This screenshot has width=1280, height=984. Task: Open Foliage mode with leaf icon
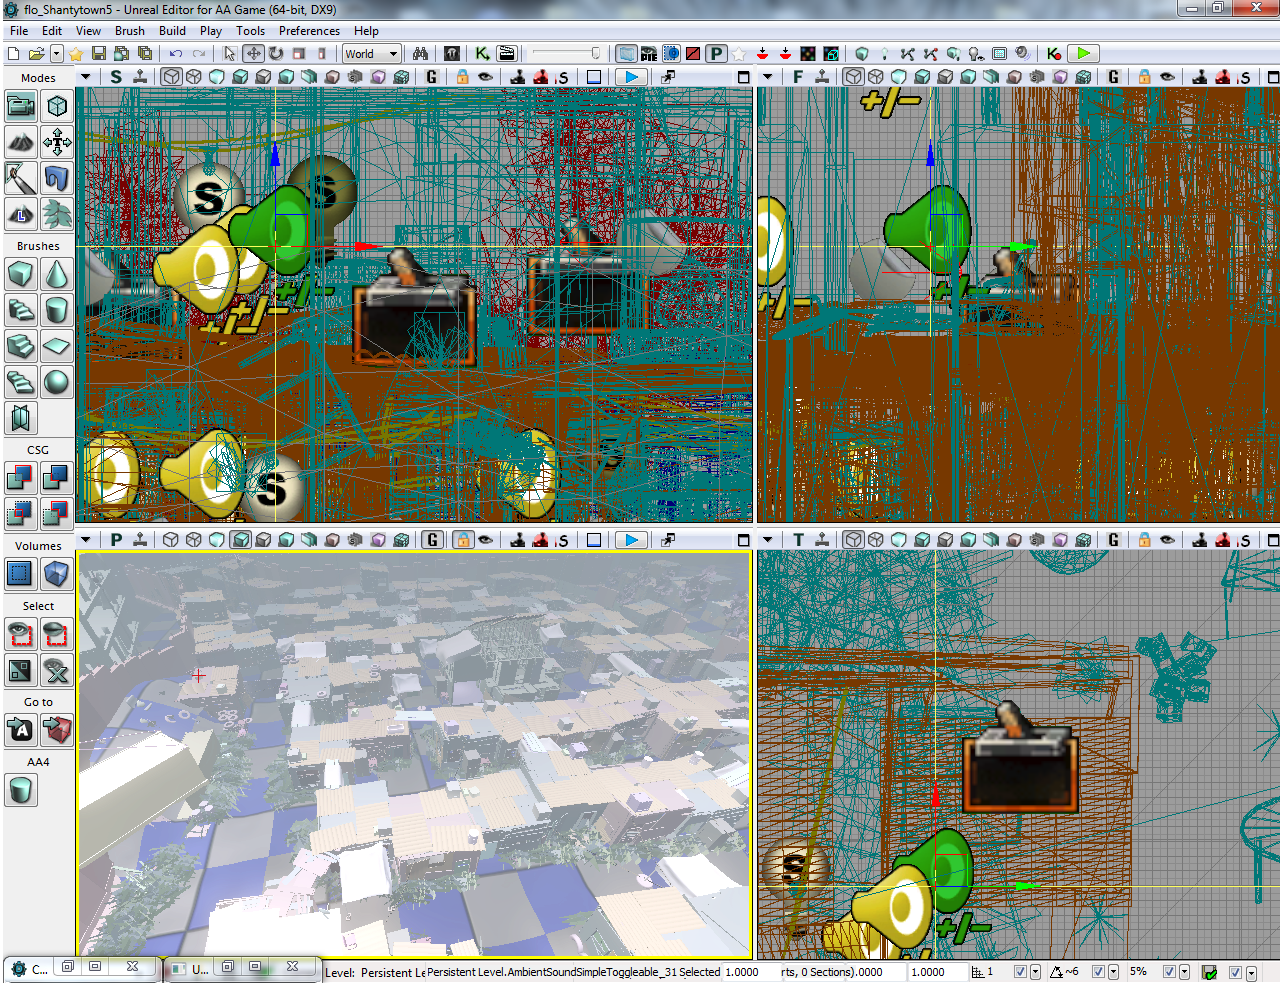click(x=57, y=214)
